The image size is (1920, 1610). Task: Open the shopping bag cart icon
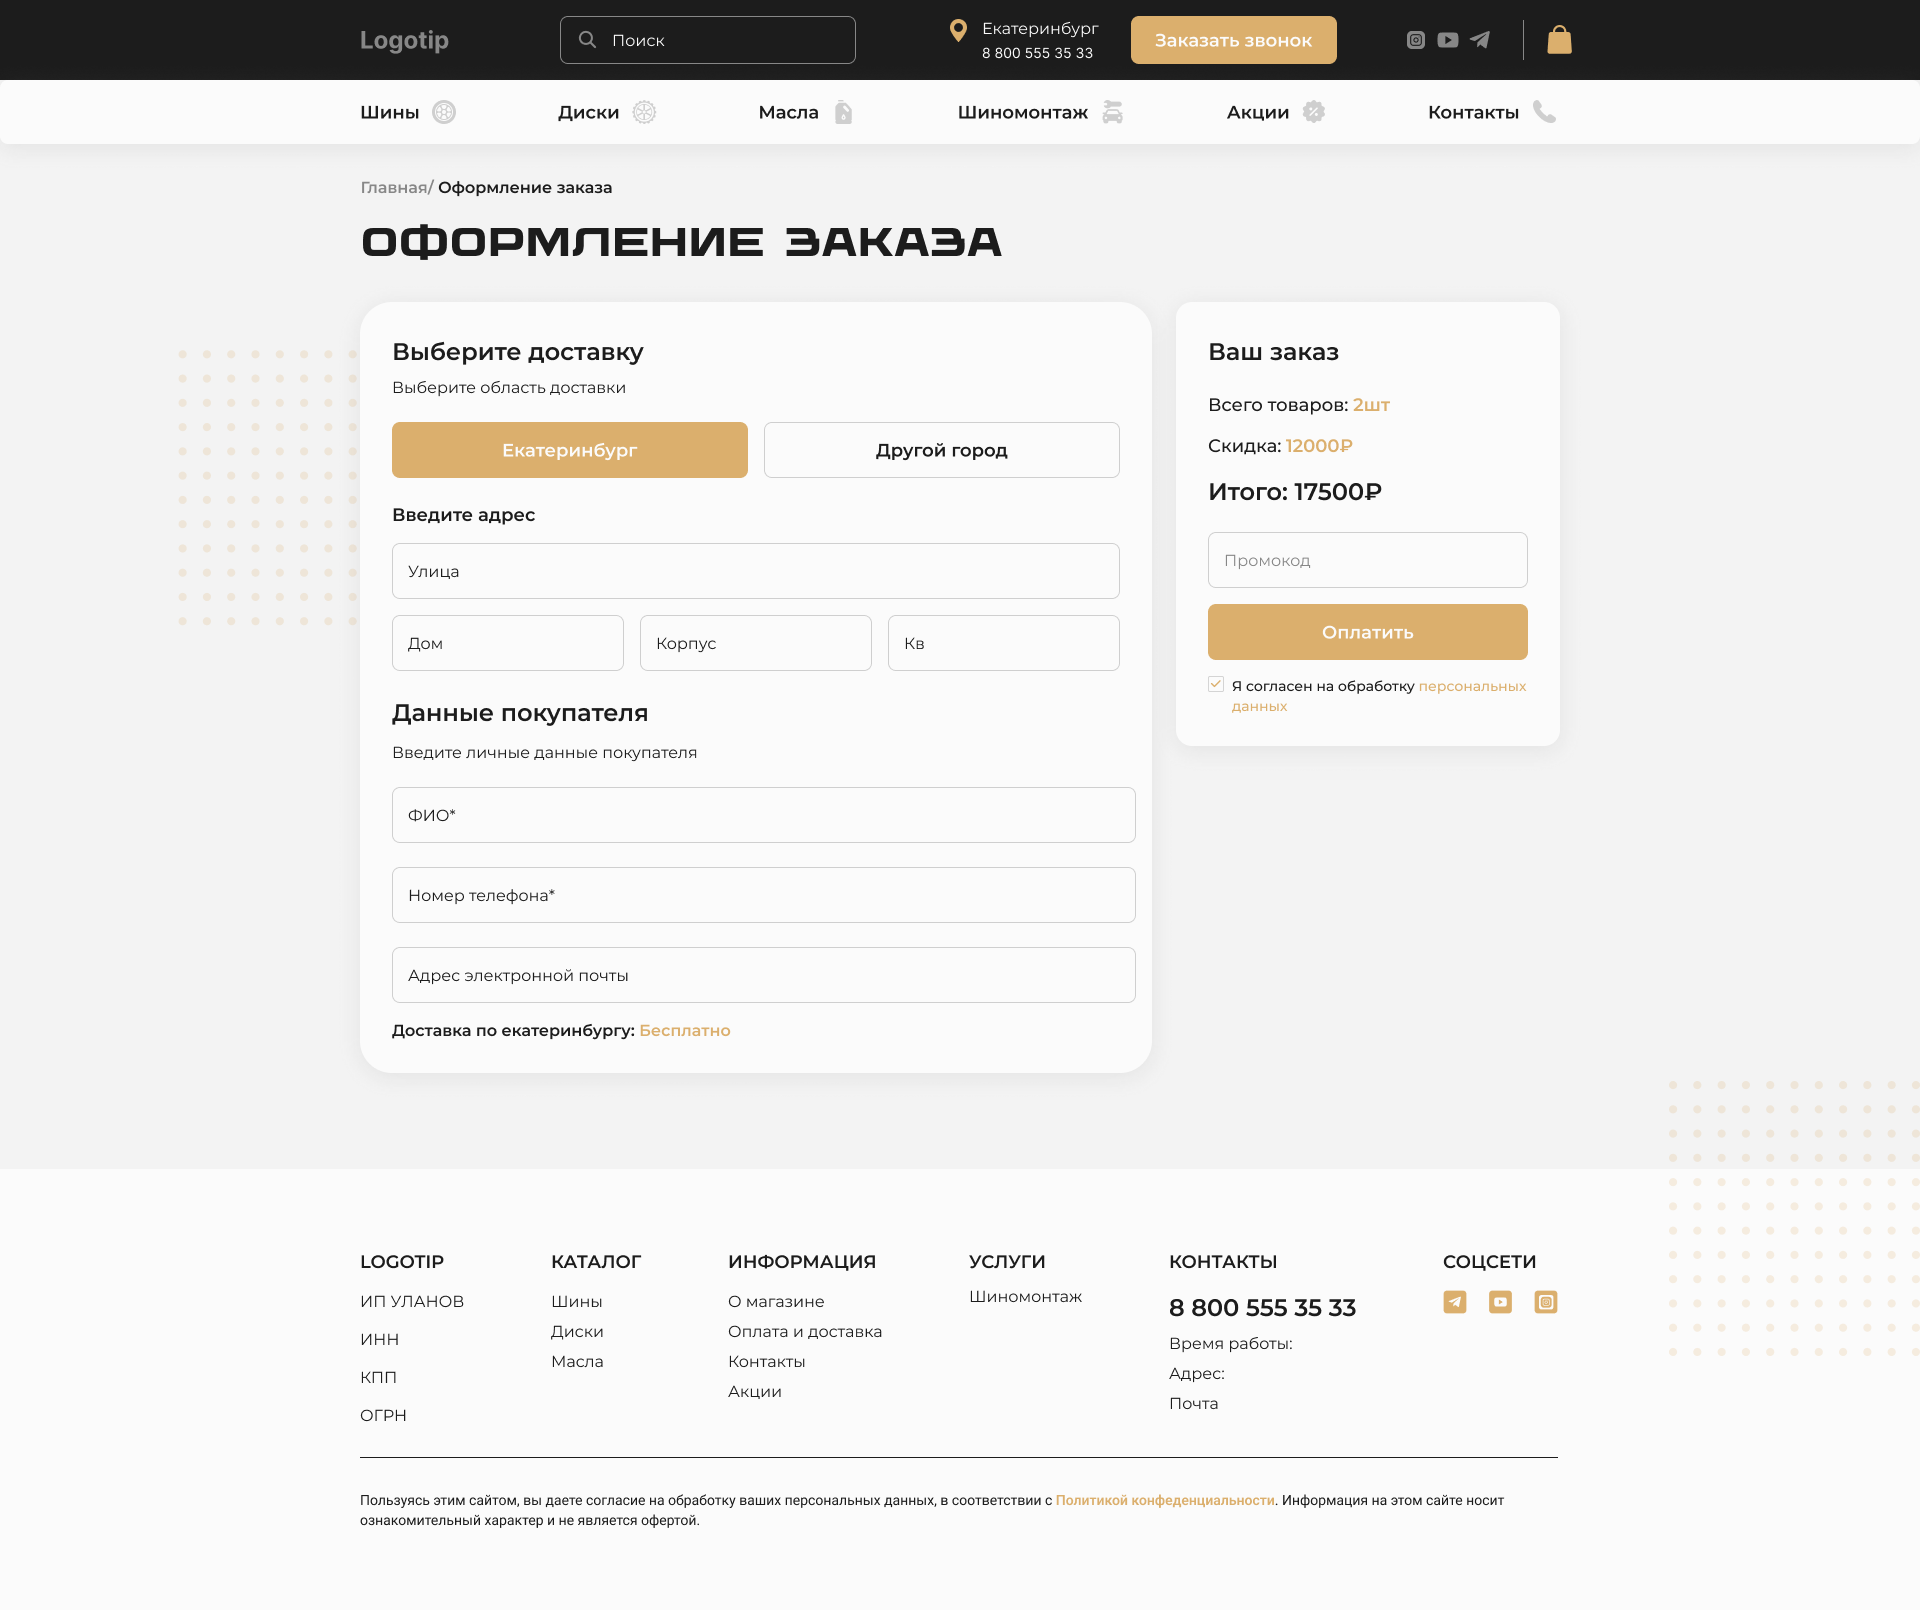pyautogui.click(x=1560, y=40)
